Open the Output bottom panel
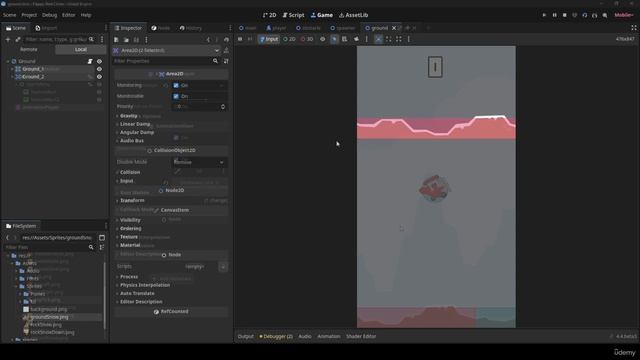Image resolution: width=640 pixels, height=360 pixels. (245, 336)
